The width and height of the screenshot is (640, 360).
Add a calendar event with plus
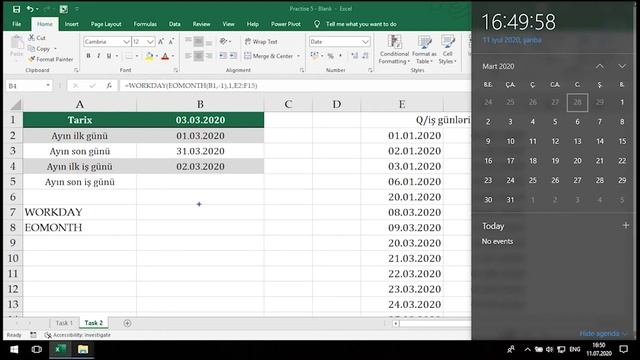point(625,225)
